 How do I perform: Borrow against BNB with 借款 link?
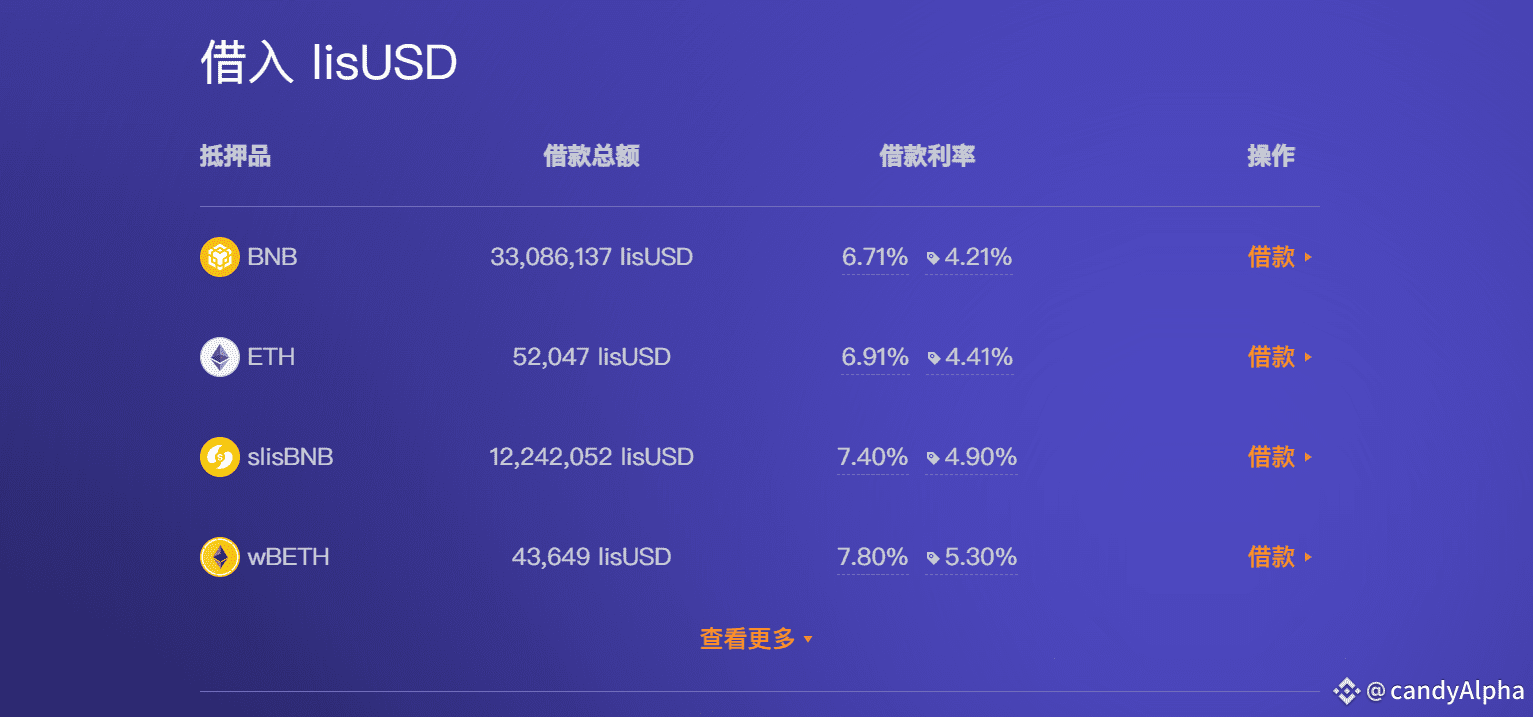pos(1271,257)
